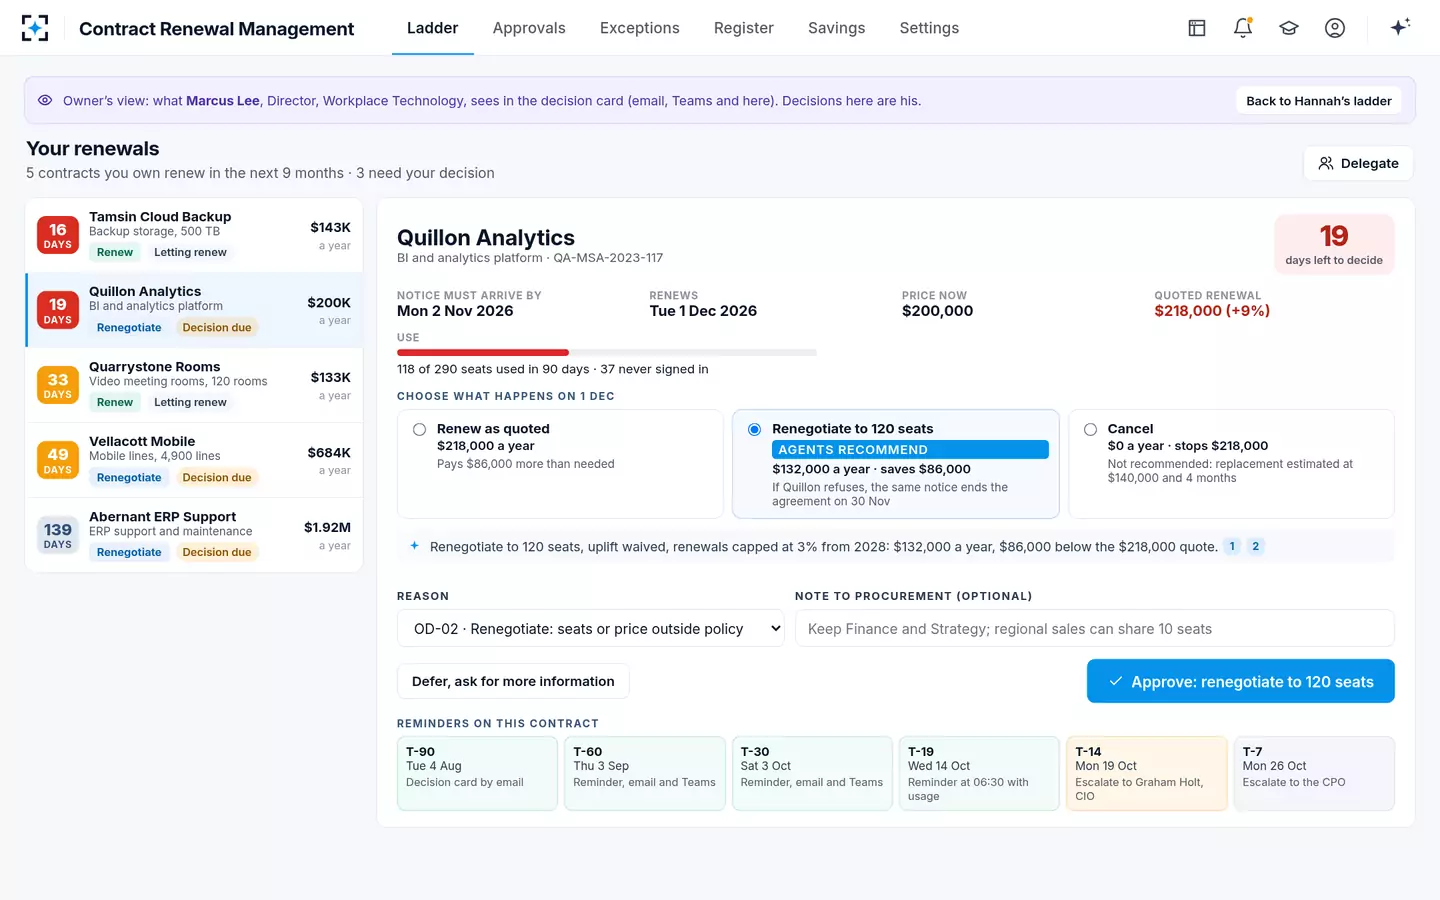Screen dimensions: 1440x900
Task: Open citation reference 2
Action: [1256, 546]
